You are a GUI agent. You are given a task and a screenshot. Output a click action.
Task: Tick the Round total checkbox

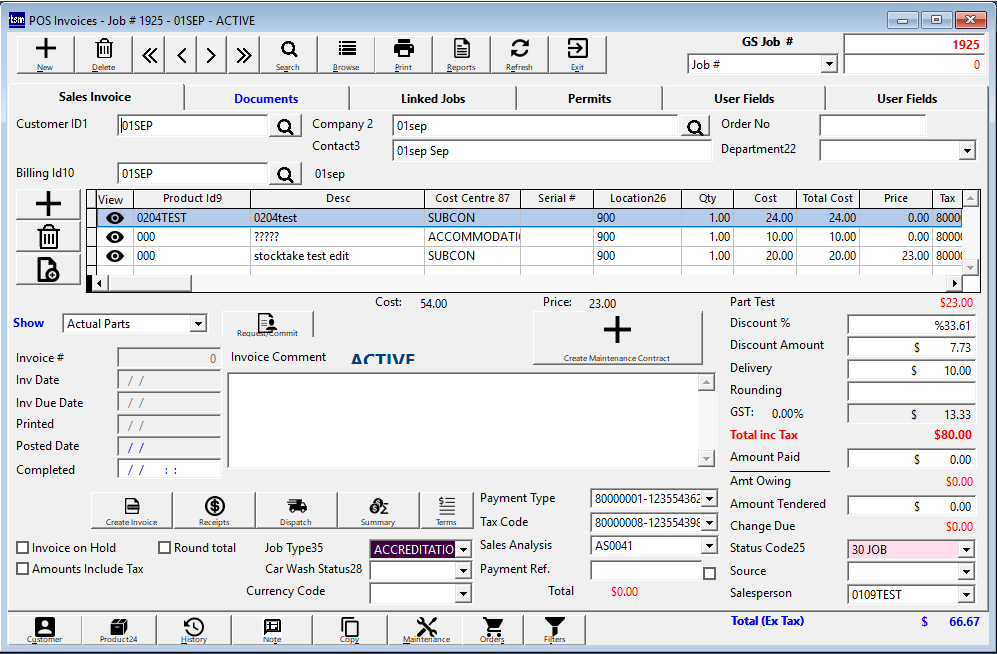coord(165,548)
